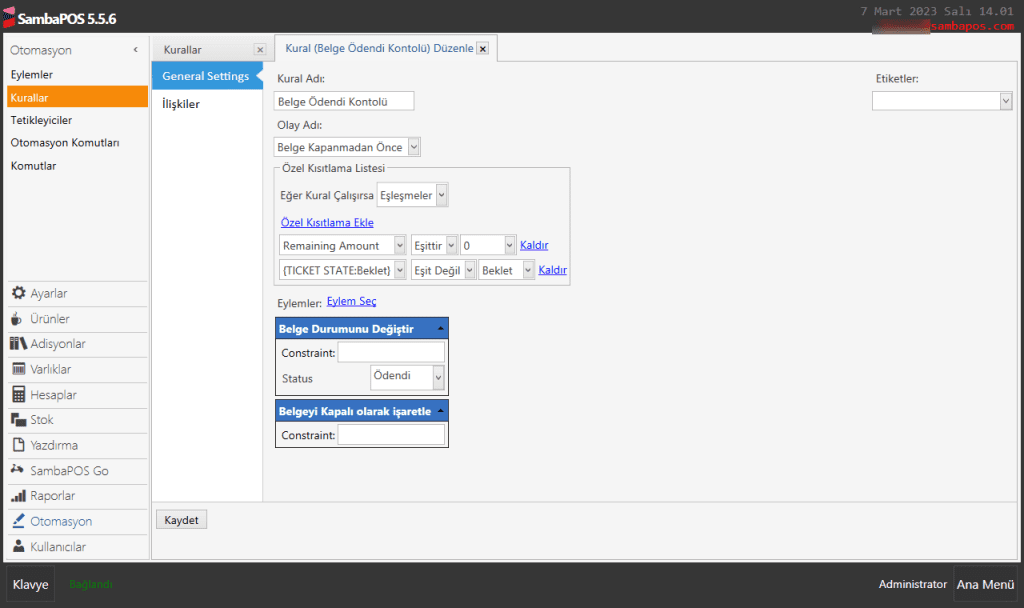Screen dimensions: 1024x608
Task: Click the Kaydet button
Action: (181, 520)
